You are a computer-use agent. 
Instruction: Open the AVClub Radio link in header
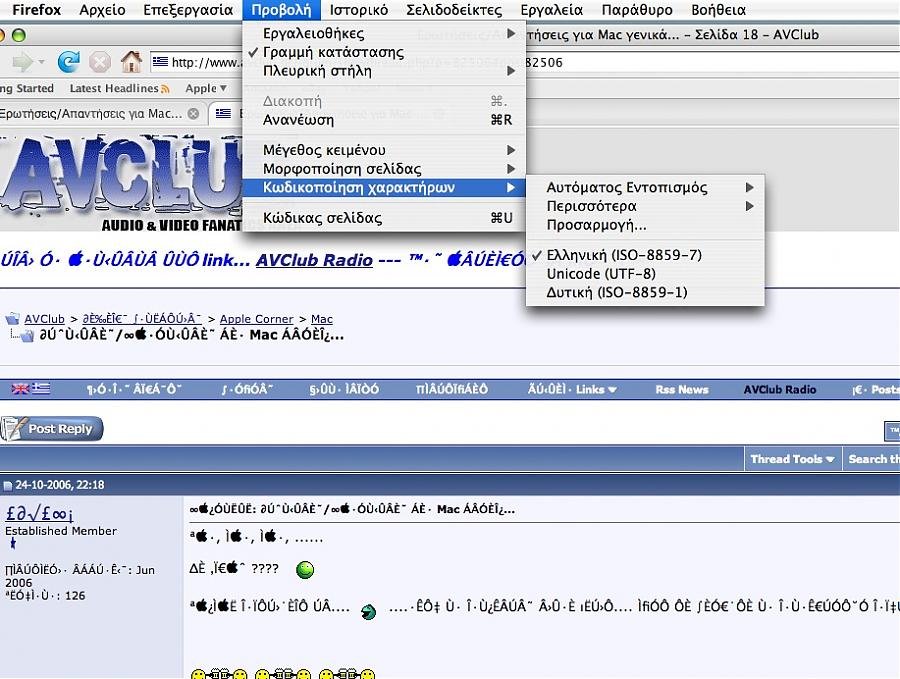(313, 260)
